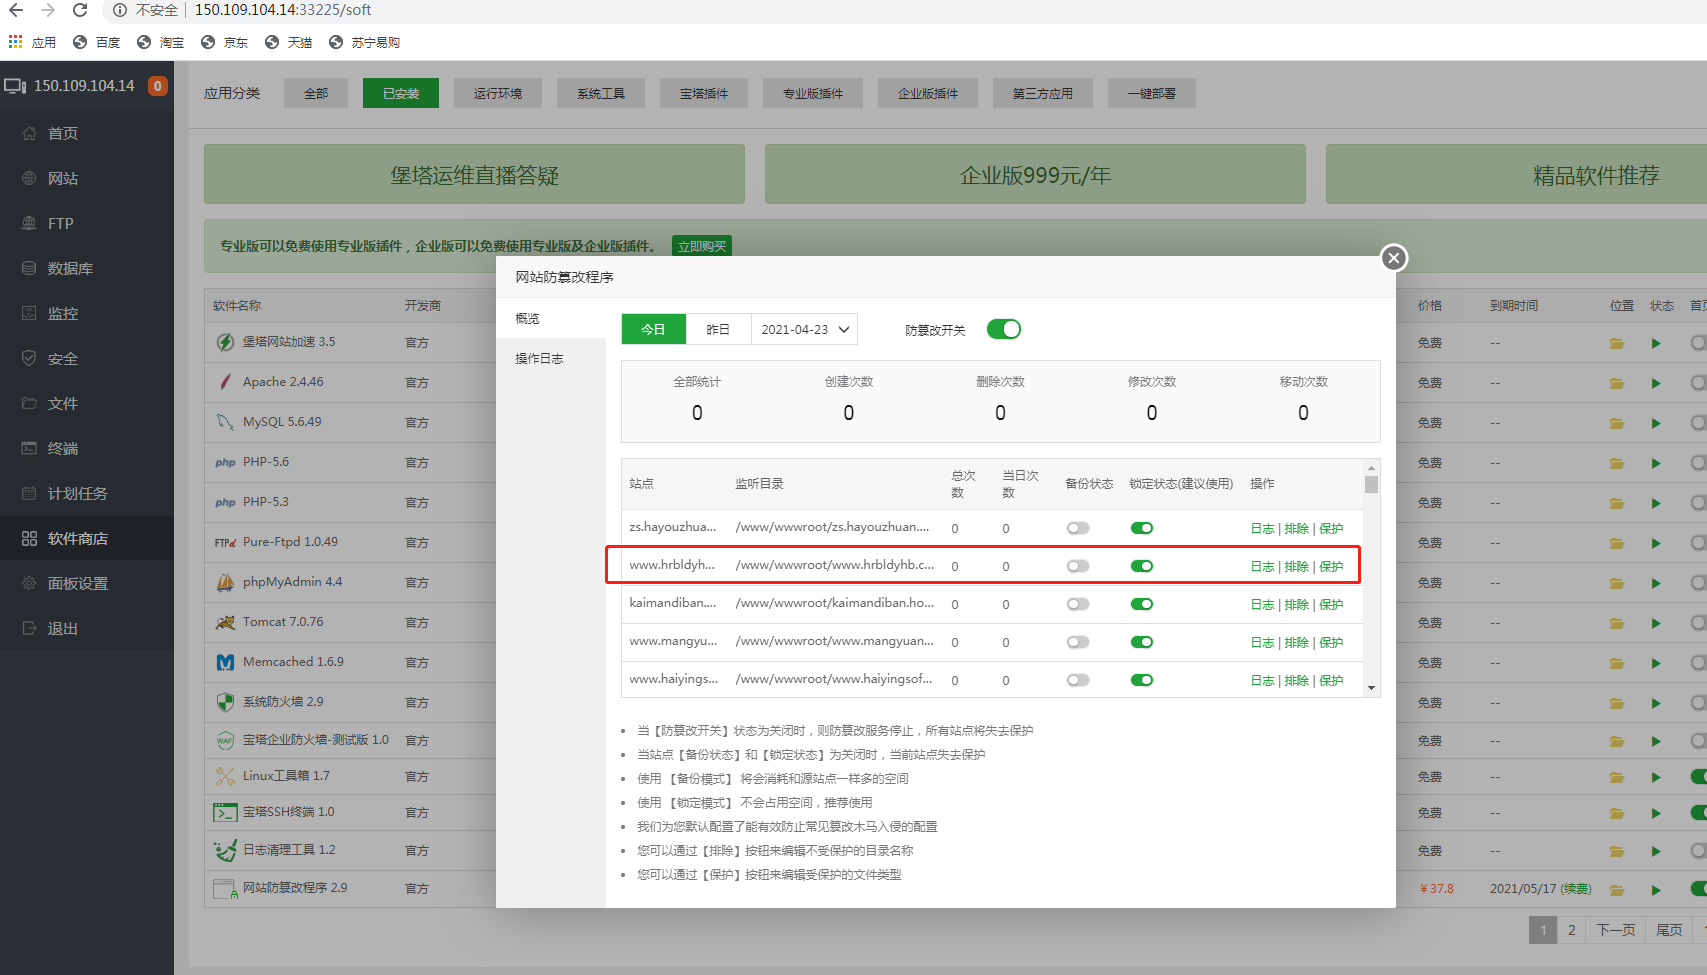This screenshot has height=975, width=1707.
Task: Click the 企业版999元/年 banner
Action: coord(1035,175)
